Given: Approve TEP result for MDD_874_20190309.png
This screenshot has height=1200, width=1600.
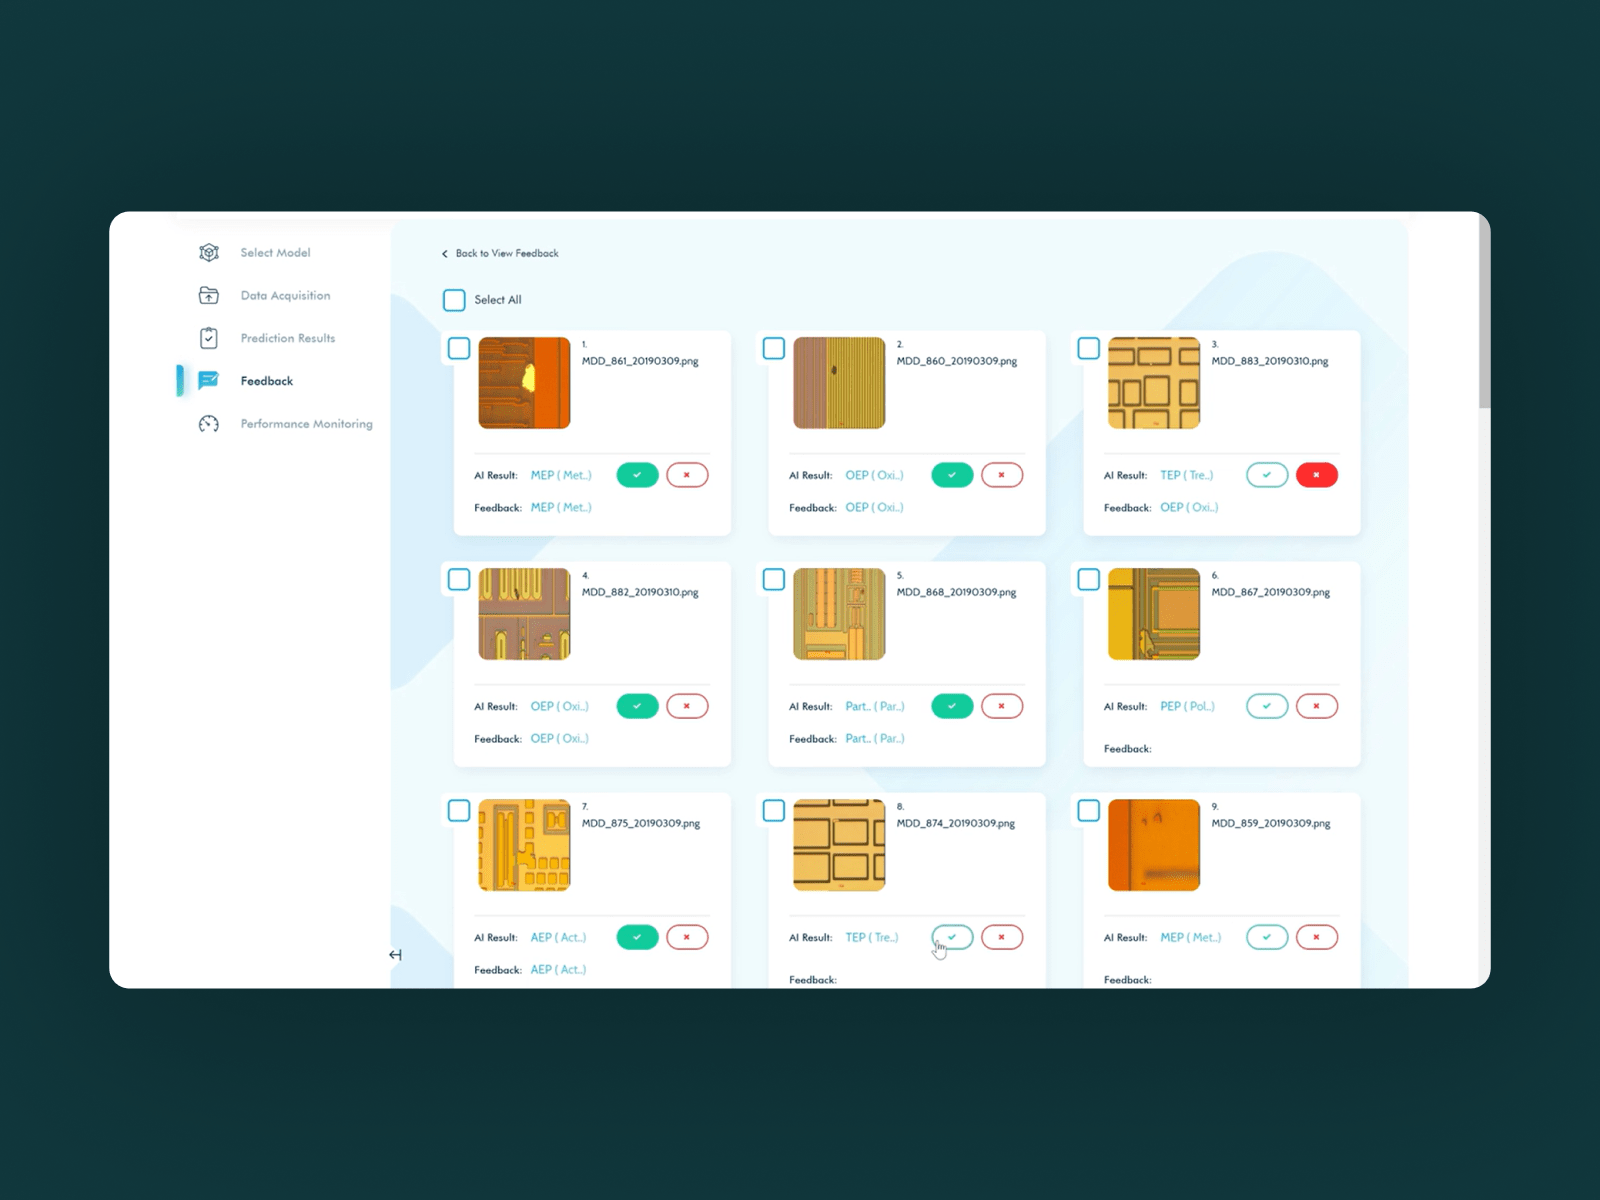Looking at the screenshot, I should [952, 937].
